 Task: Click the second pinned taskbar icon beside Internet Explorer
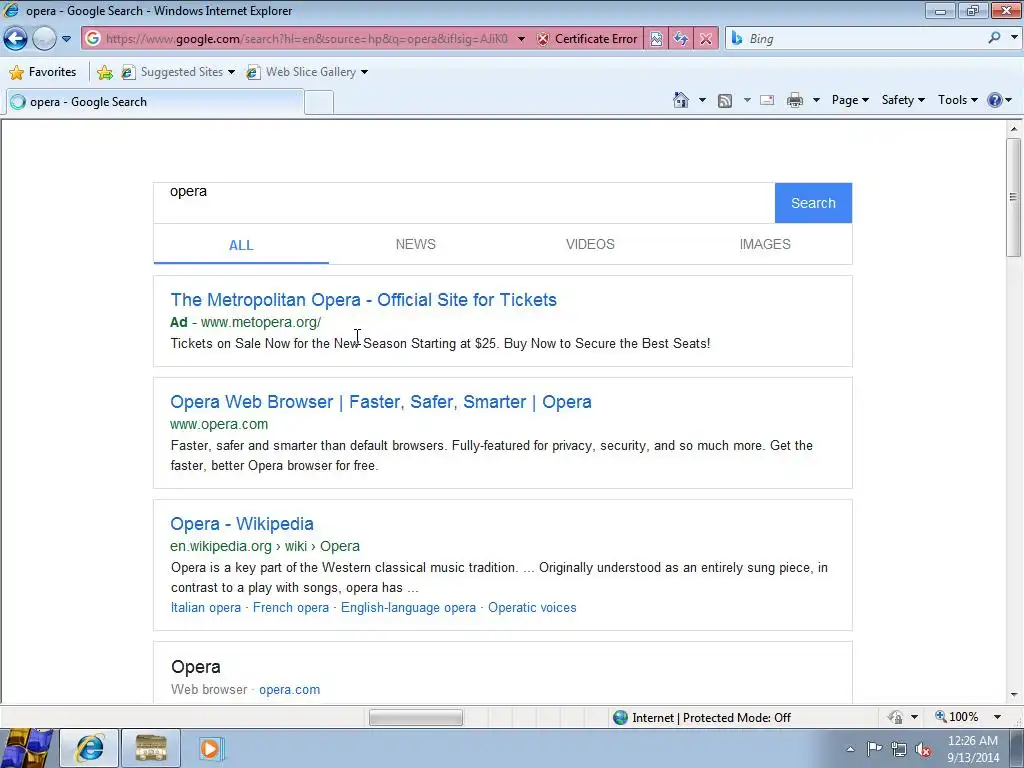point(151,748)
